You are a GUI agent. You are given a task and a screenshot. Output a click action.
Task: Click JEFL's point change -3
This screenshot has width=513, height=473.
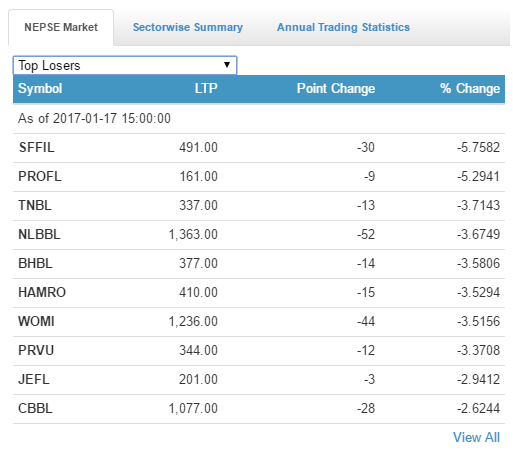[x=369, y=379]
